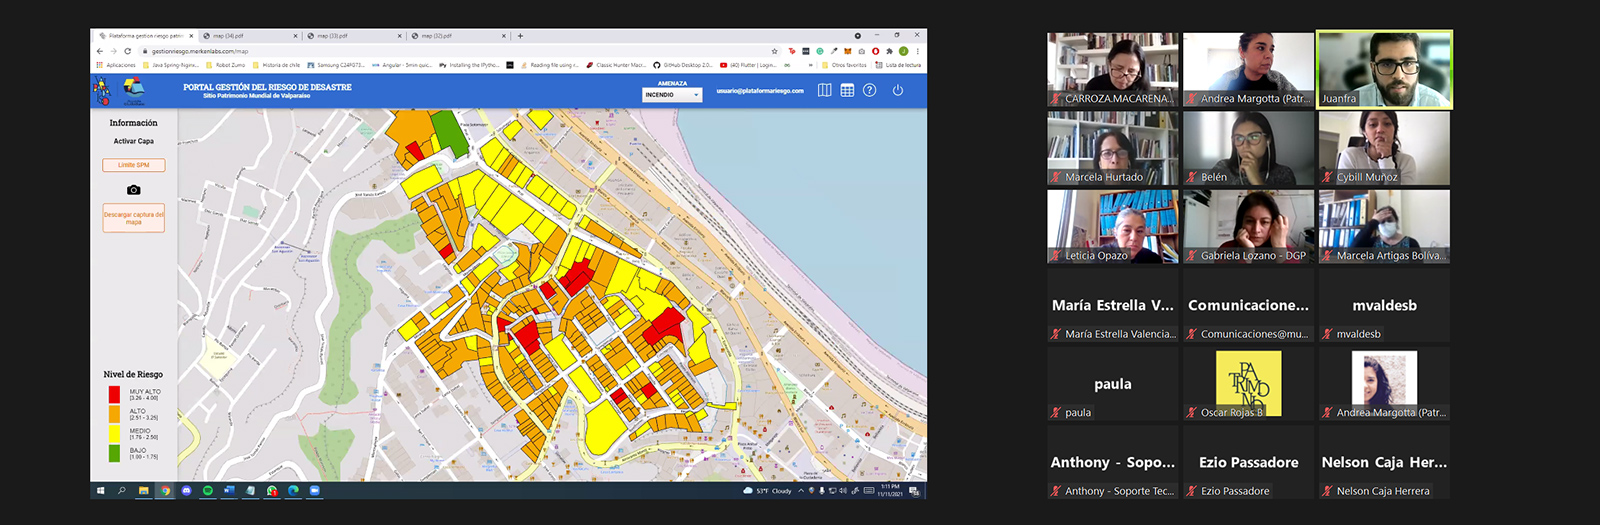Bookmark page using the star icon
The height and width of the screenshot is (525, 1600).
pos(774,51)
